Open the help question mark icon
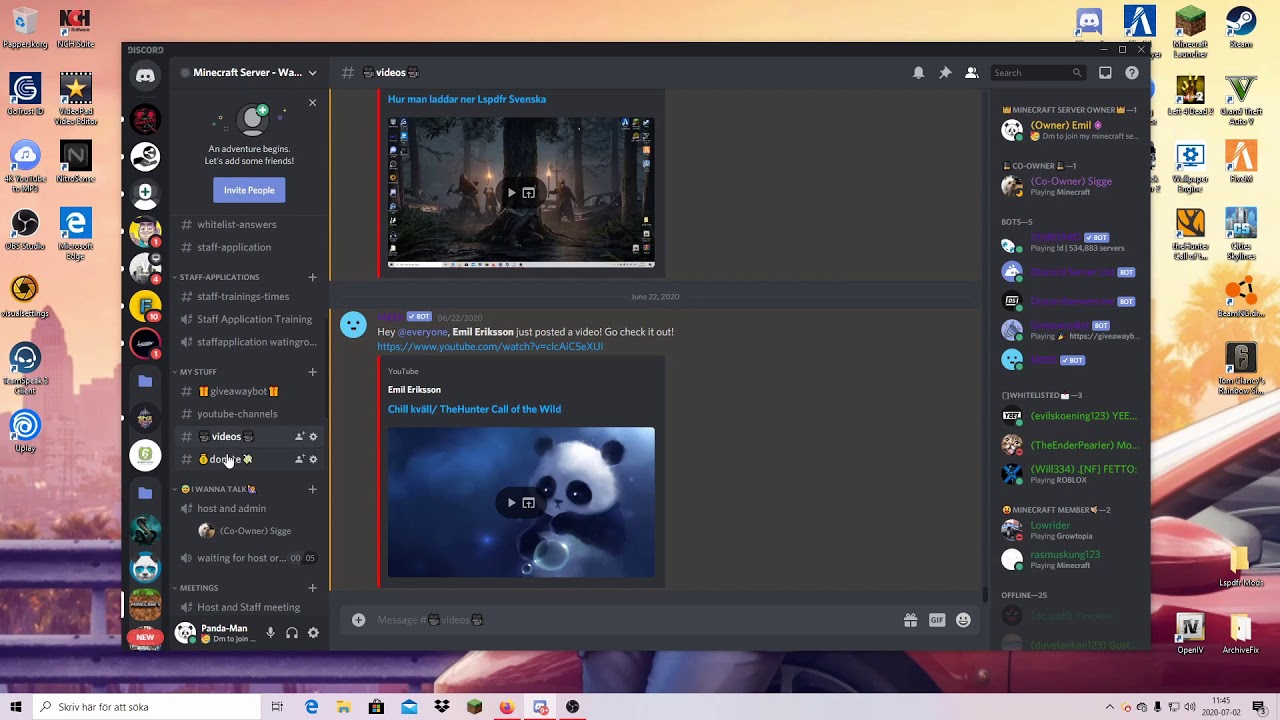The width and height of the screenshot is (1280, 720). [x=1132, y=72]
